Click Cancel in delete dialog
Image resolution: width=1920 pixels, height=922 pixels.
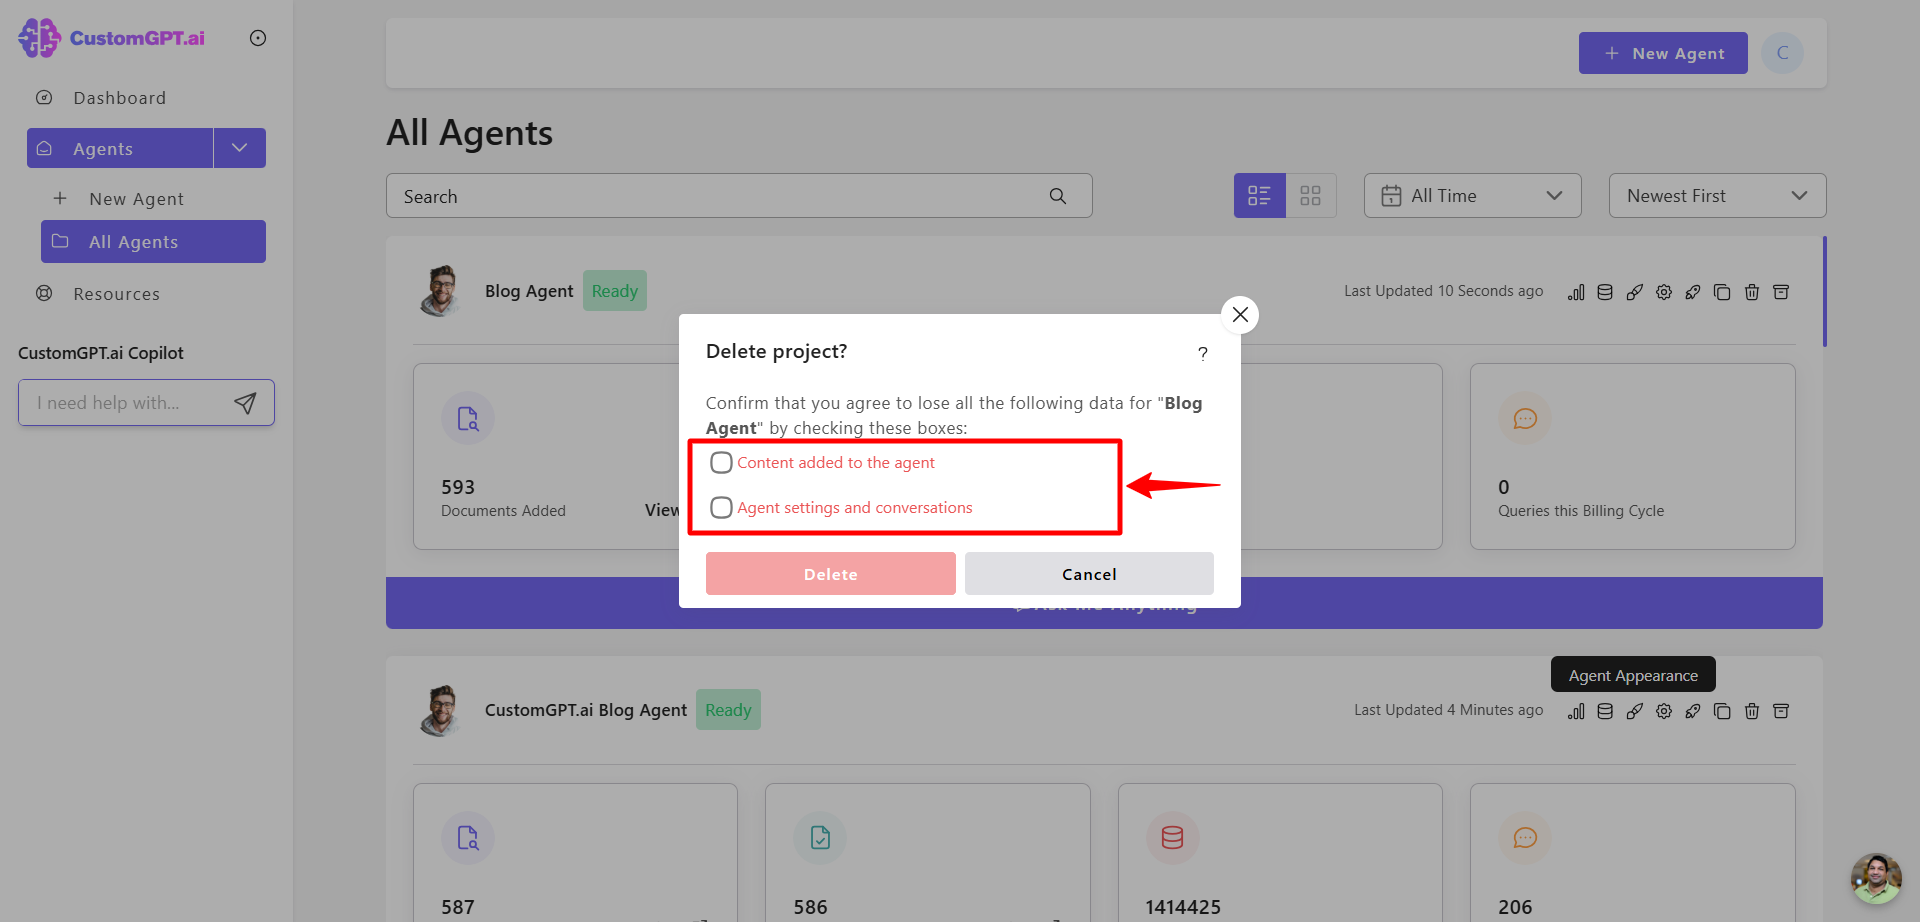tap(1089, 574)
